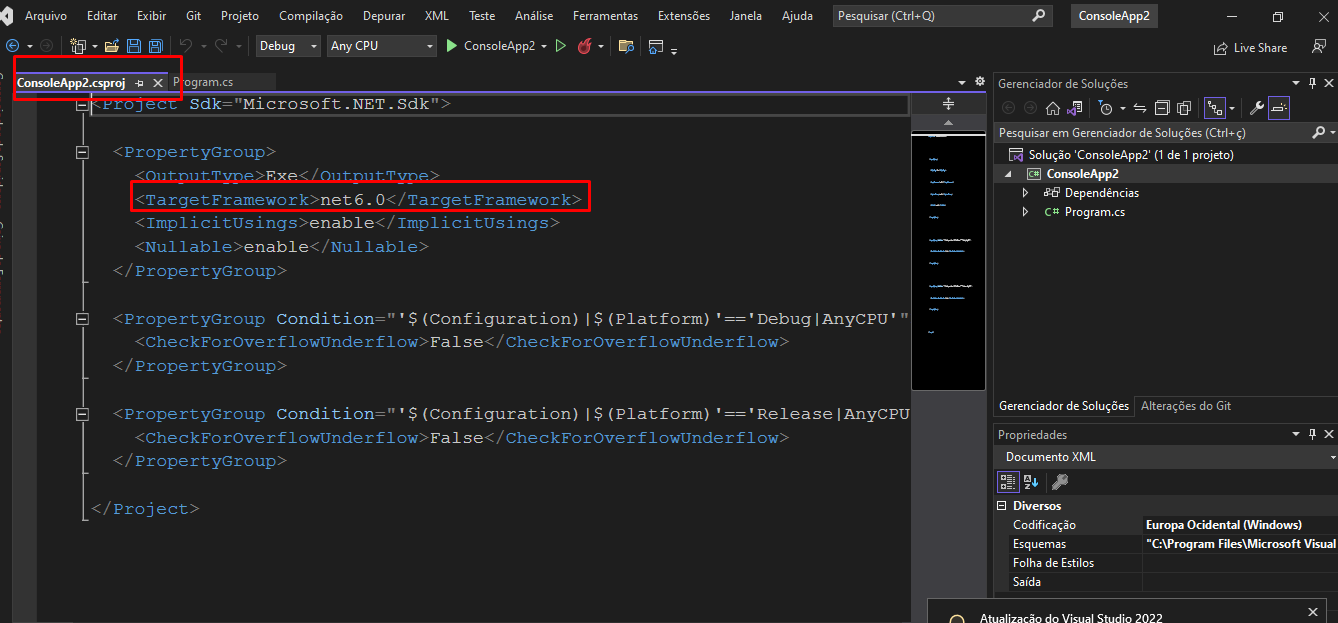Collapse the Debug|AnyCPU PropertyGroup element
Screen dimensions: 1338x623
point(82,319)
